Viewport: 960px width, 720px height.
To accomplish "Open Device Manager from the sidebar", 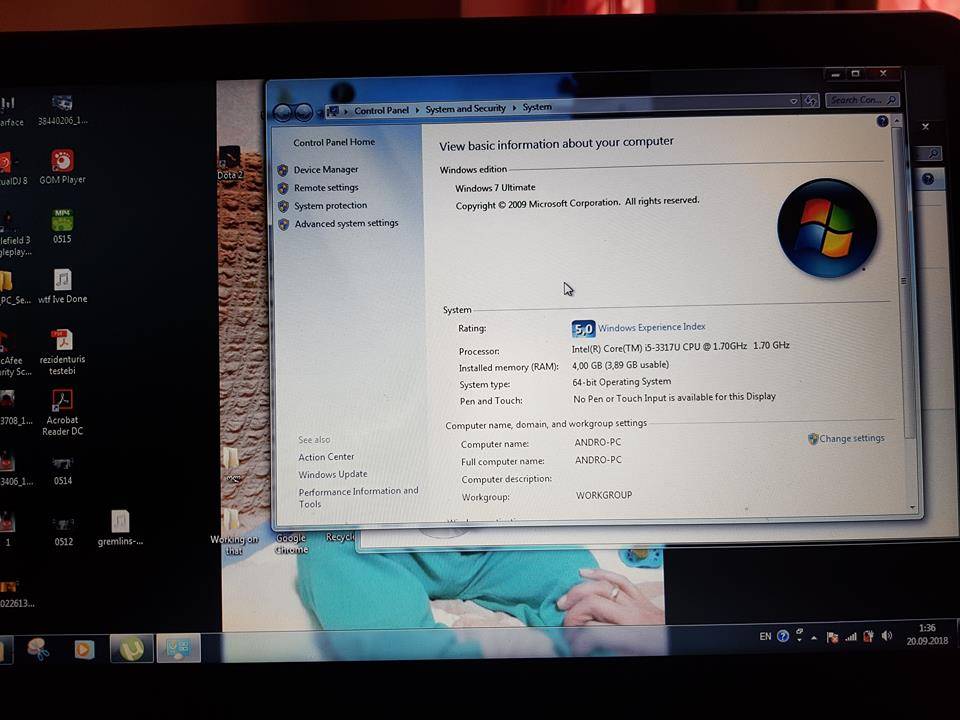I will point(326,170).
